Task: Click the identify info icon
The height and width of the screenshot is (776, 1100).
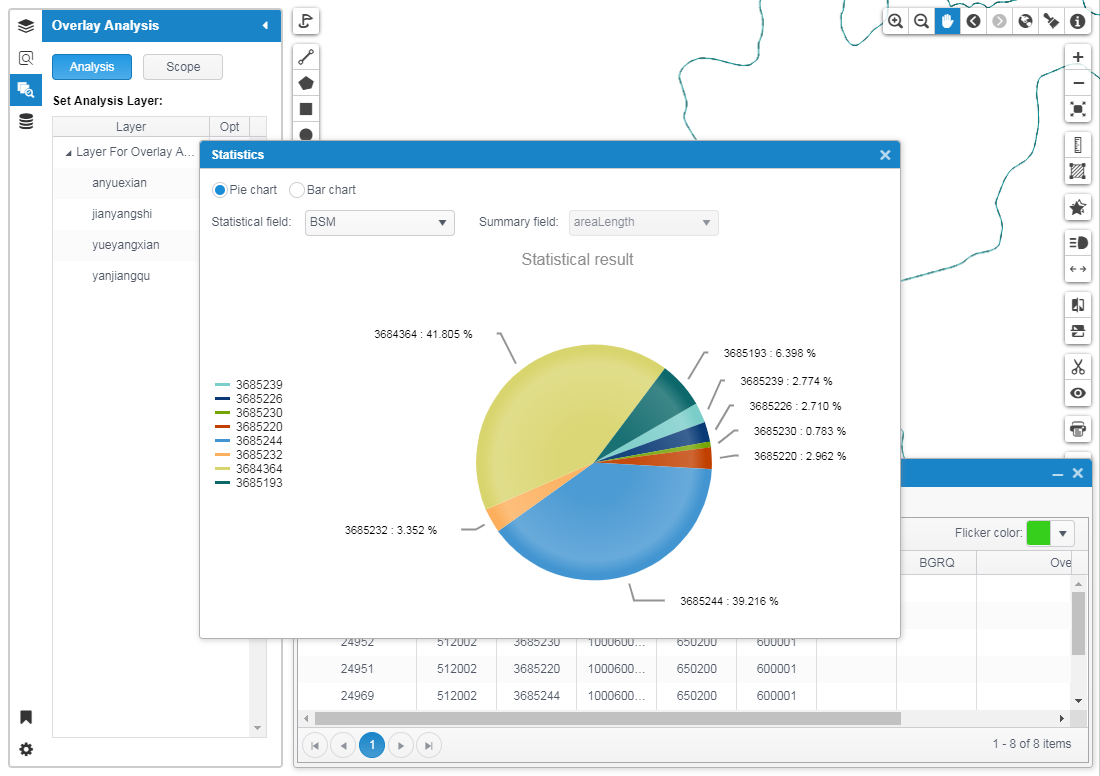Action: tap(1078, 21)
